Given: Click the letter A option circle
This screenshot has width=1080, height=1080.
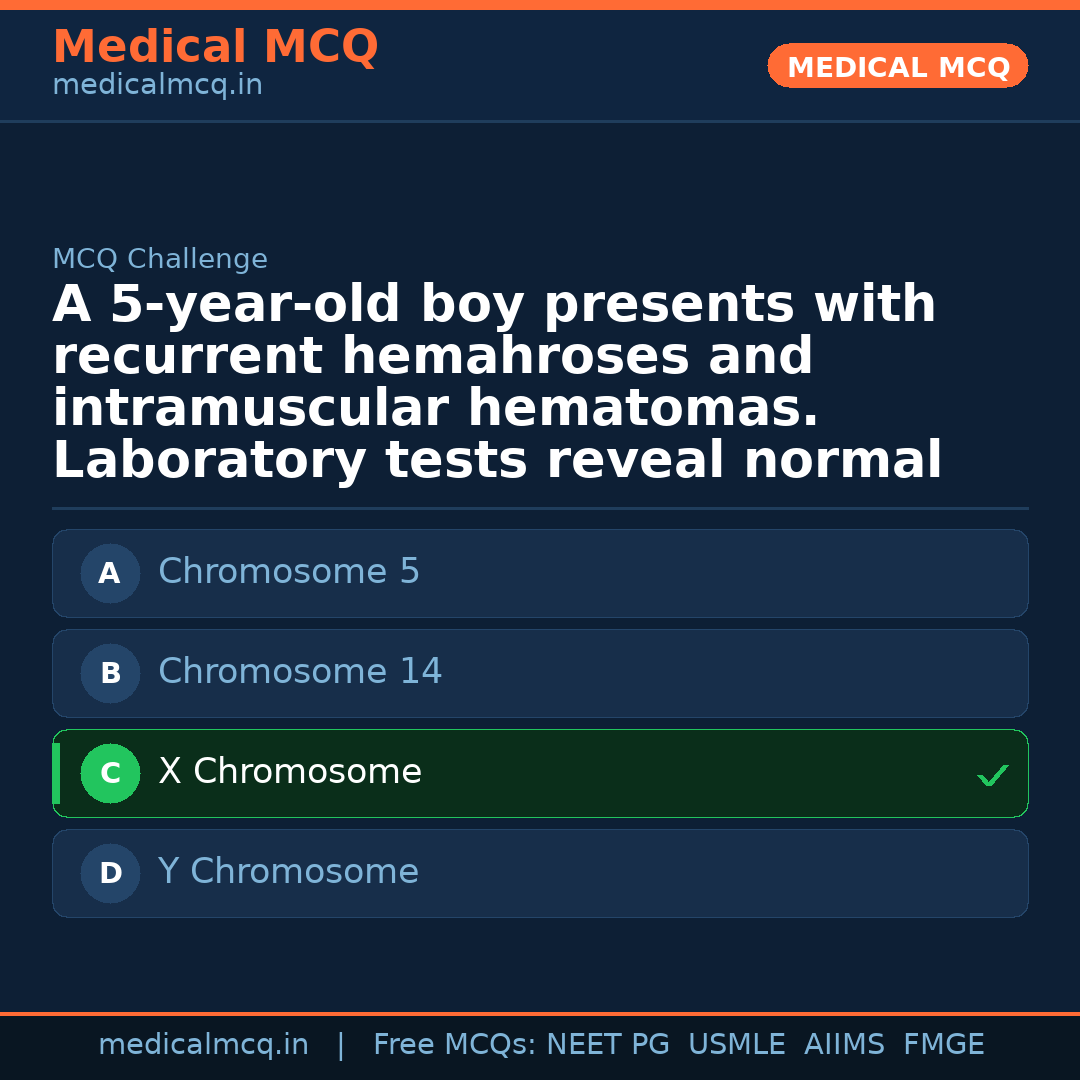Looking at the screenshot, I should pyautogui.click(x=110, y=573).
